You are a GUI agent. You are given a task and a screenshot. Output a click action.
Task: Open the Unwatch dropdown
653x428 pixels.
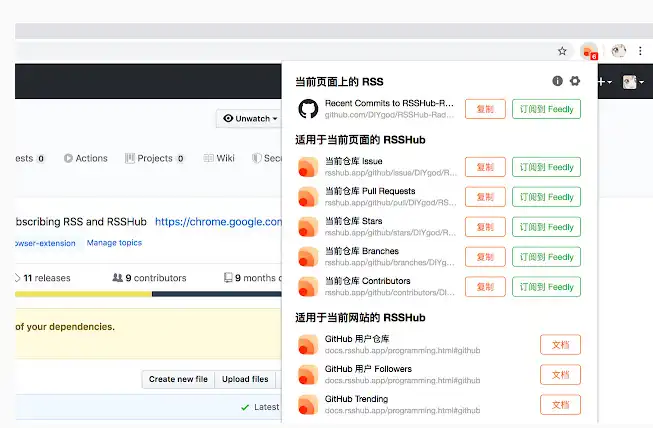(250, 119)
